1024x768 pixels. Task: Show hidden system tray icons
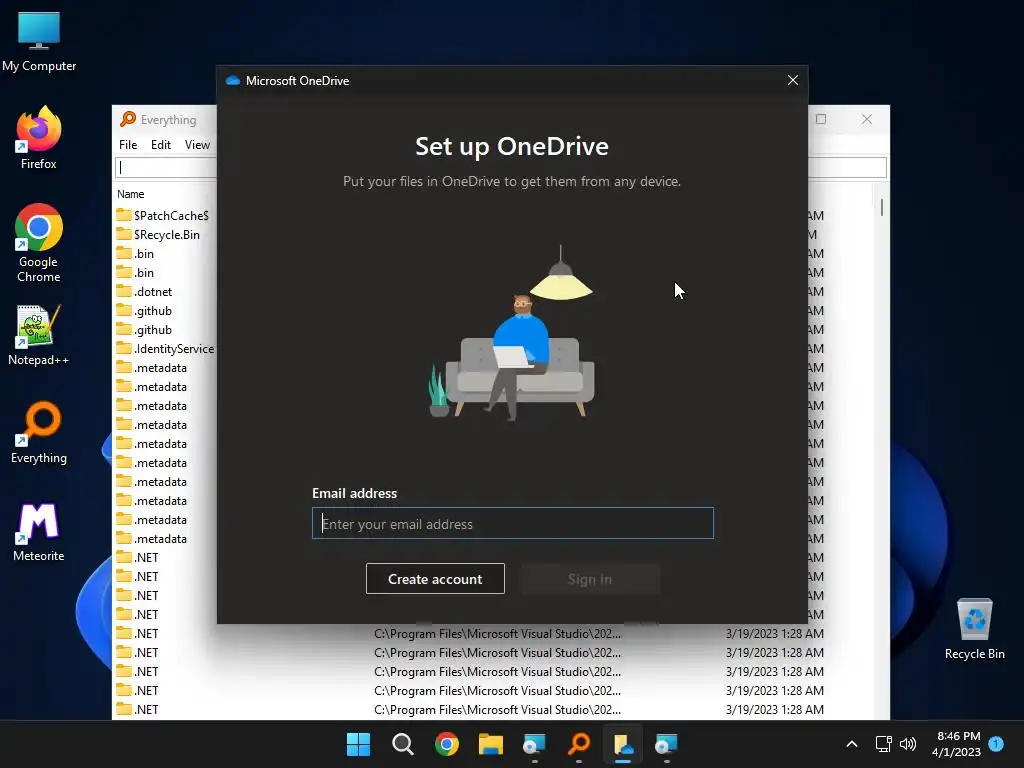pyautogui.click(x=852, y=744)
